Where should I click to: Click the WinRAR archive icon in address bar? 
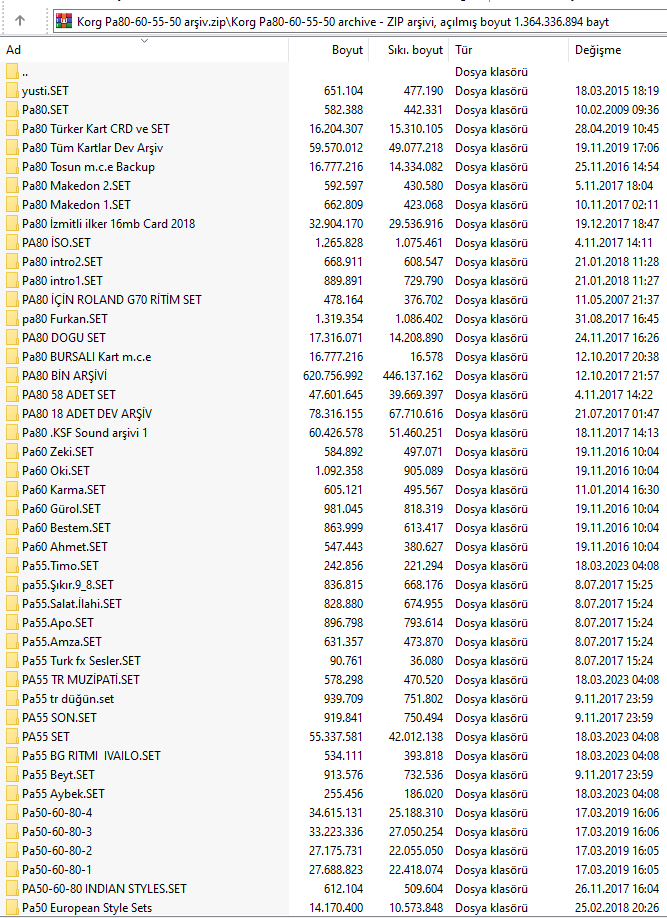[62, 21]
